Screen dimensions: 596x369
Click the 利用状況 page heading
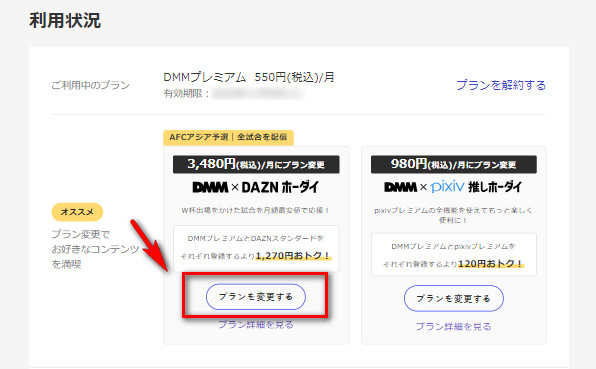point(65,20)
